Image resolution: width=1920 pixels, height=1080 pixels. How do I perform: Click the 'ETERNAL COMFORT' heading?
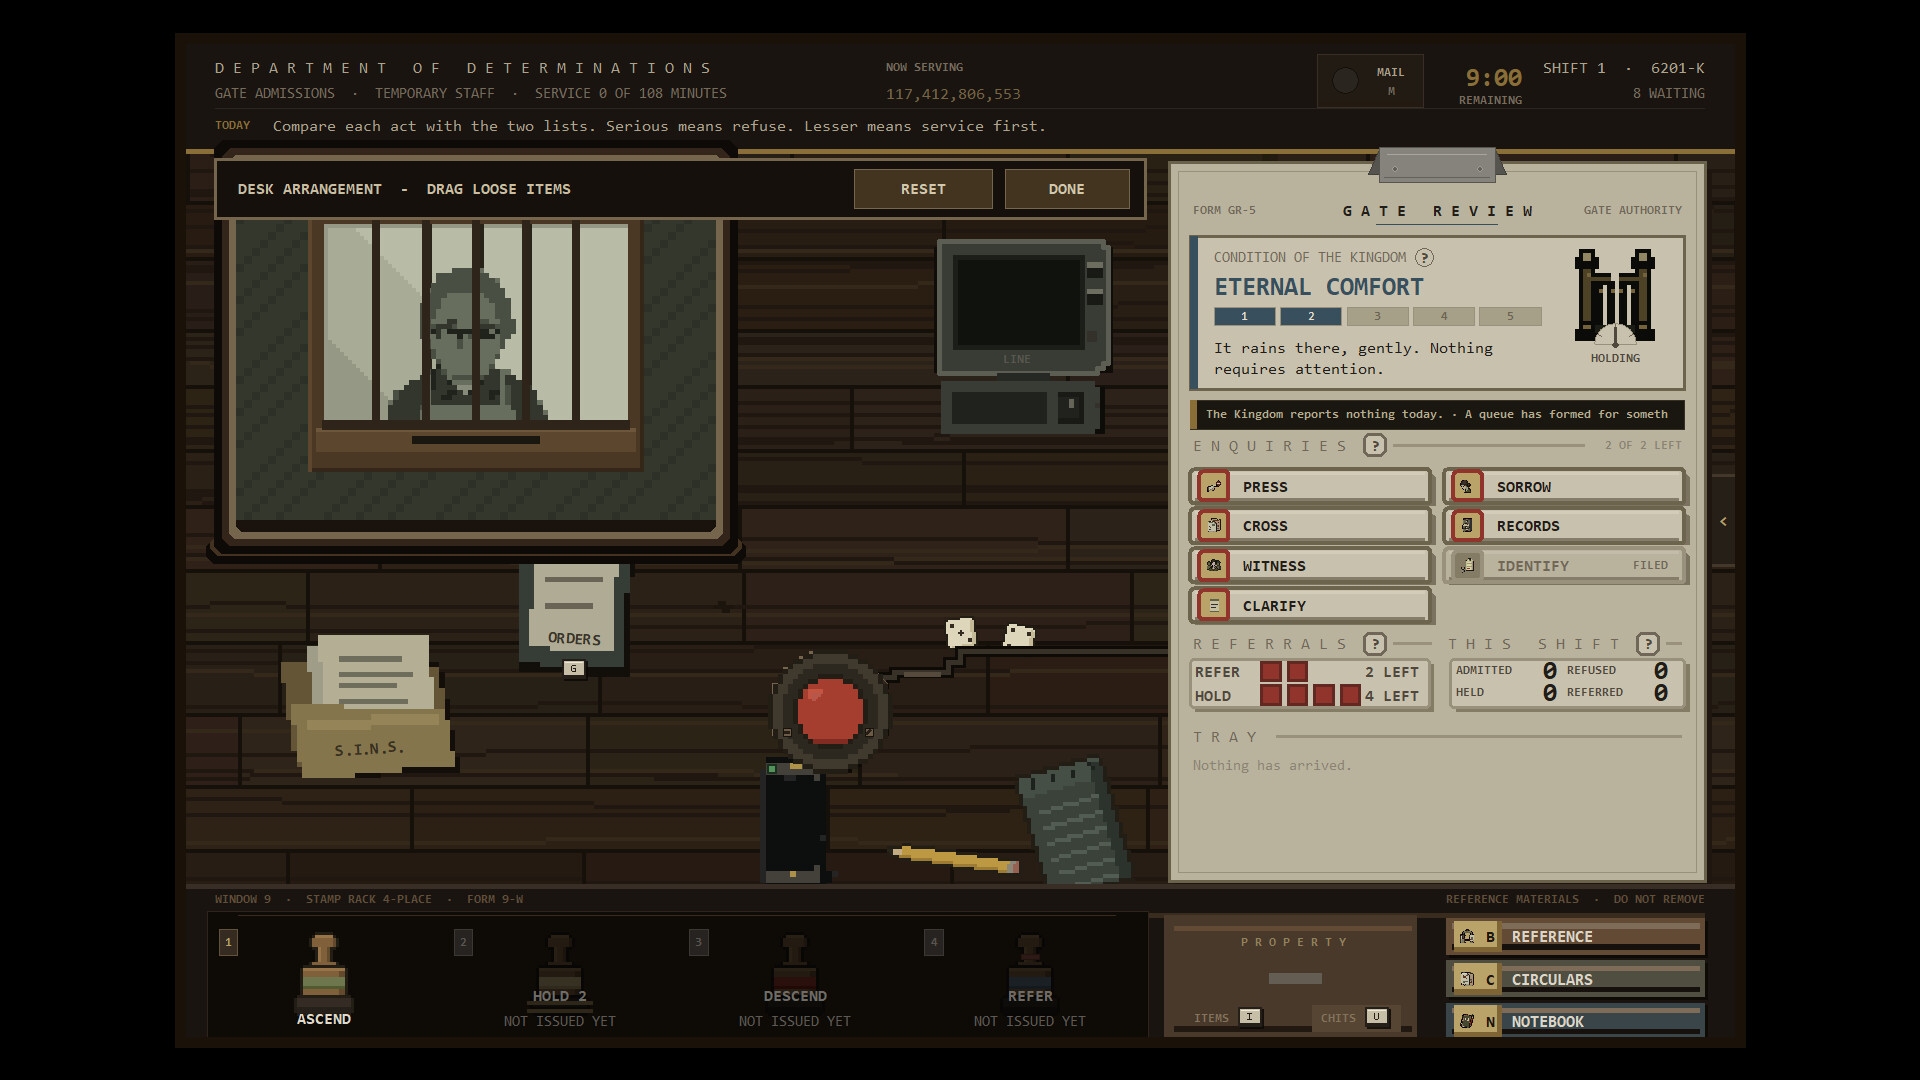1319,287
